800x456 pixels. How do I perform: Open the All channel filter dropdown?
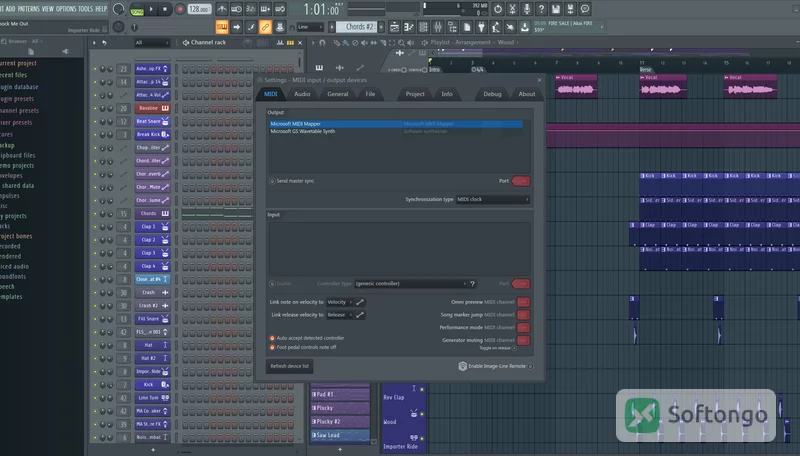(152, 43)
